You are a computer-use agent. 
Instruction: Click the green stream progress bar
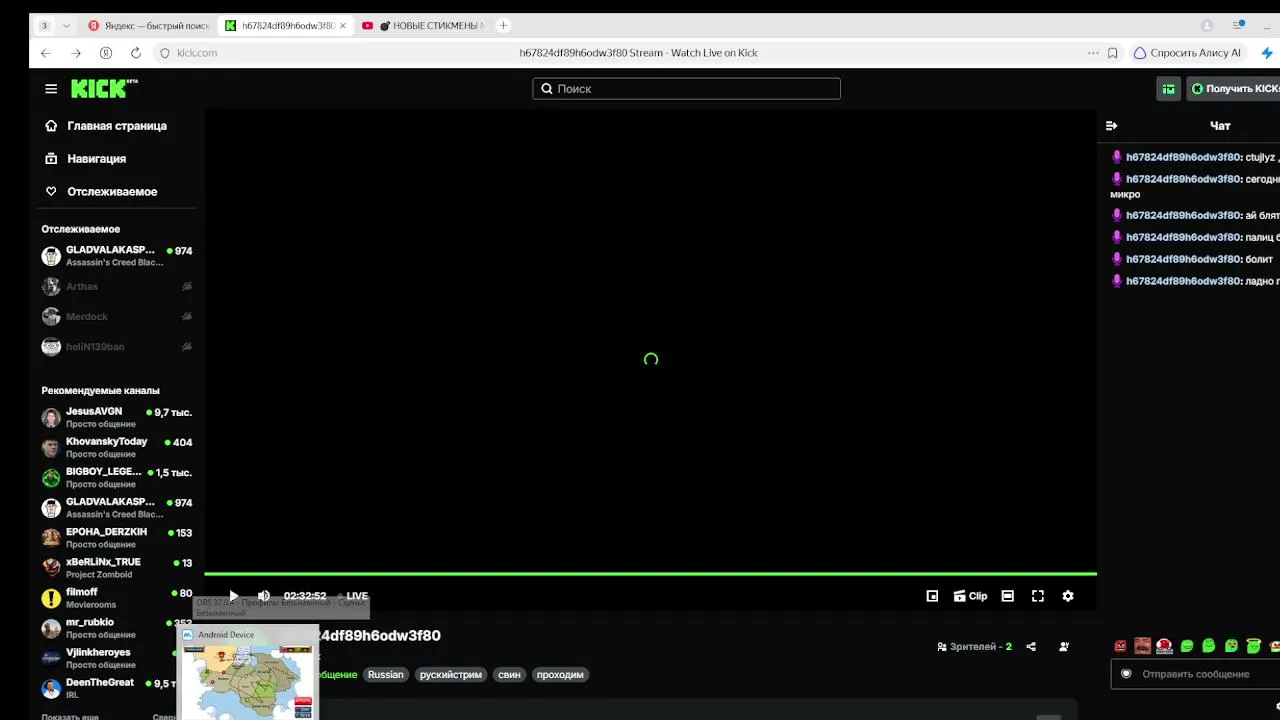[650, 574]
